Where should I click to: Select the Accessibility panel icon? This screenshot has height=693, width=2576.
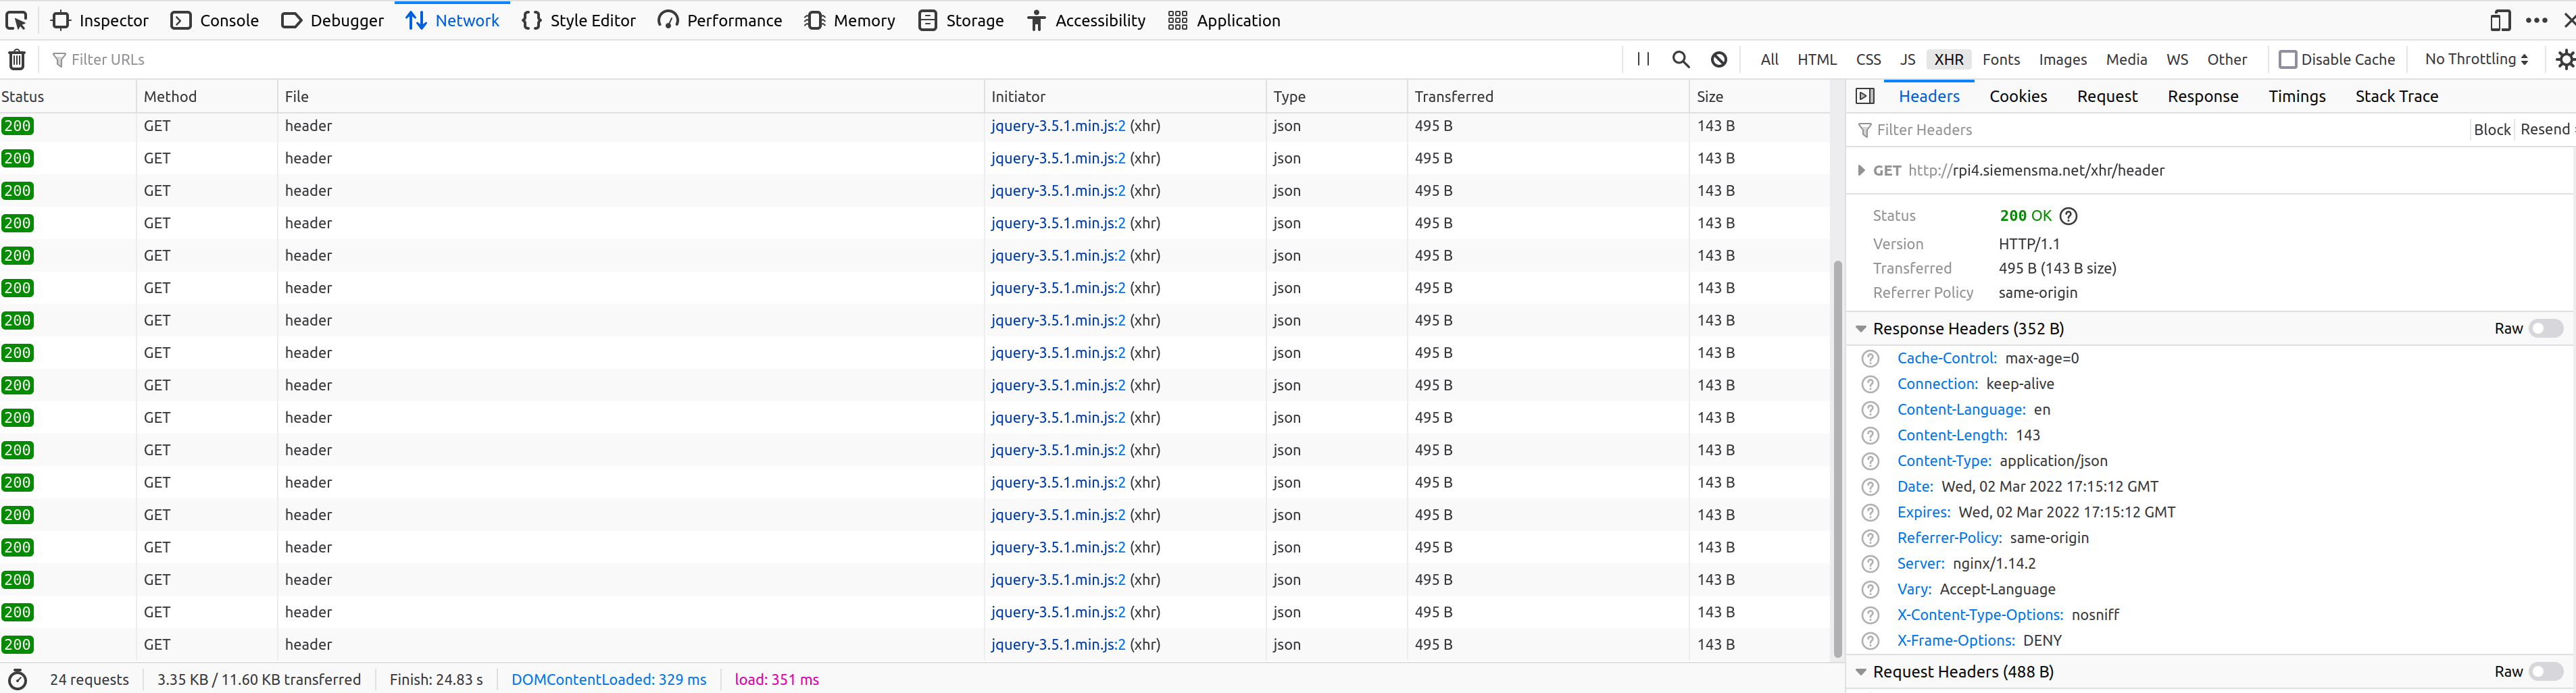[x=1036, y=20]
